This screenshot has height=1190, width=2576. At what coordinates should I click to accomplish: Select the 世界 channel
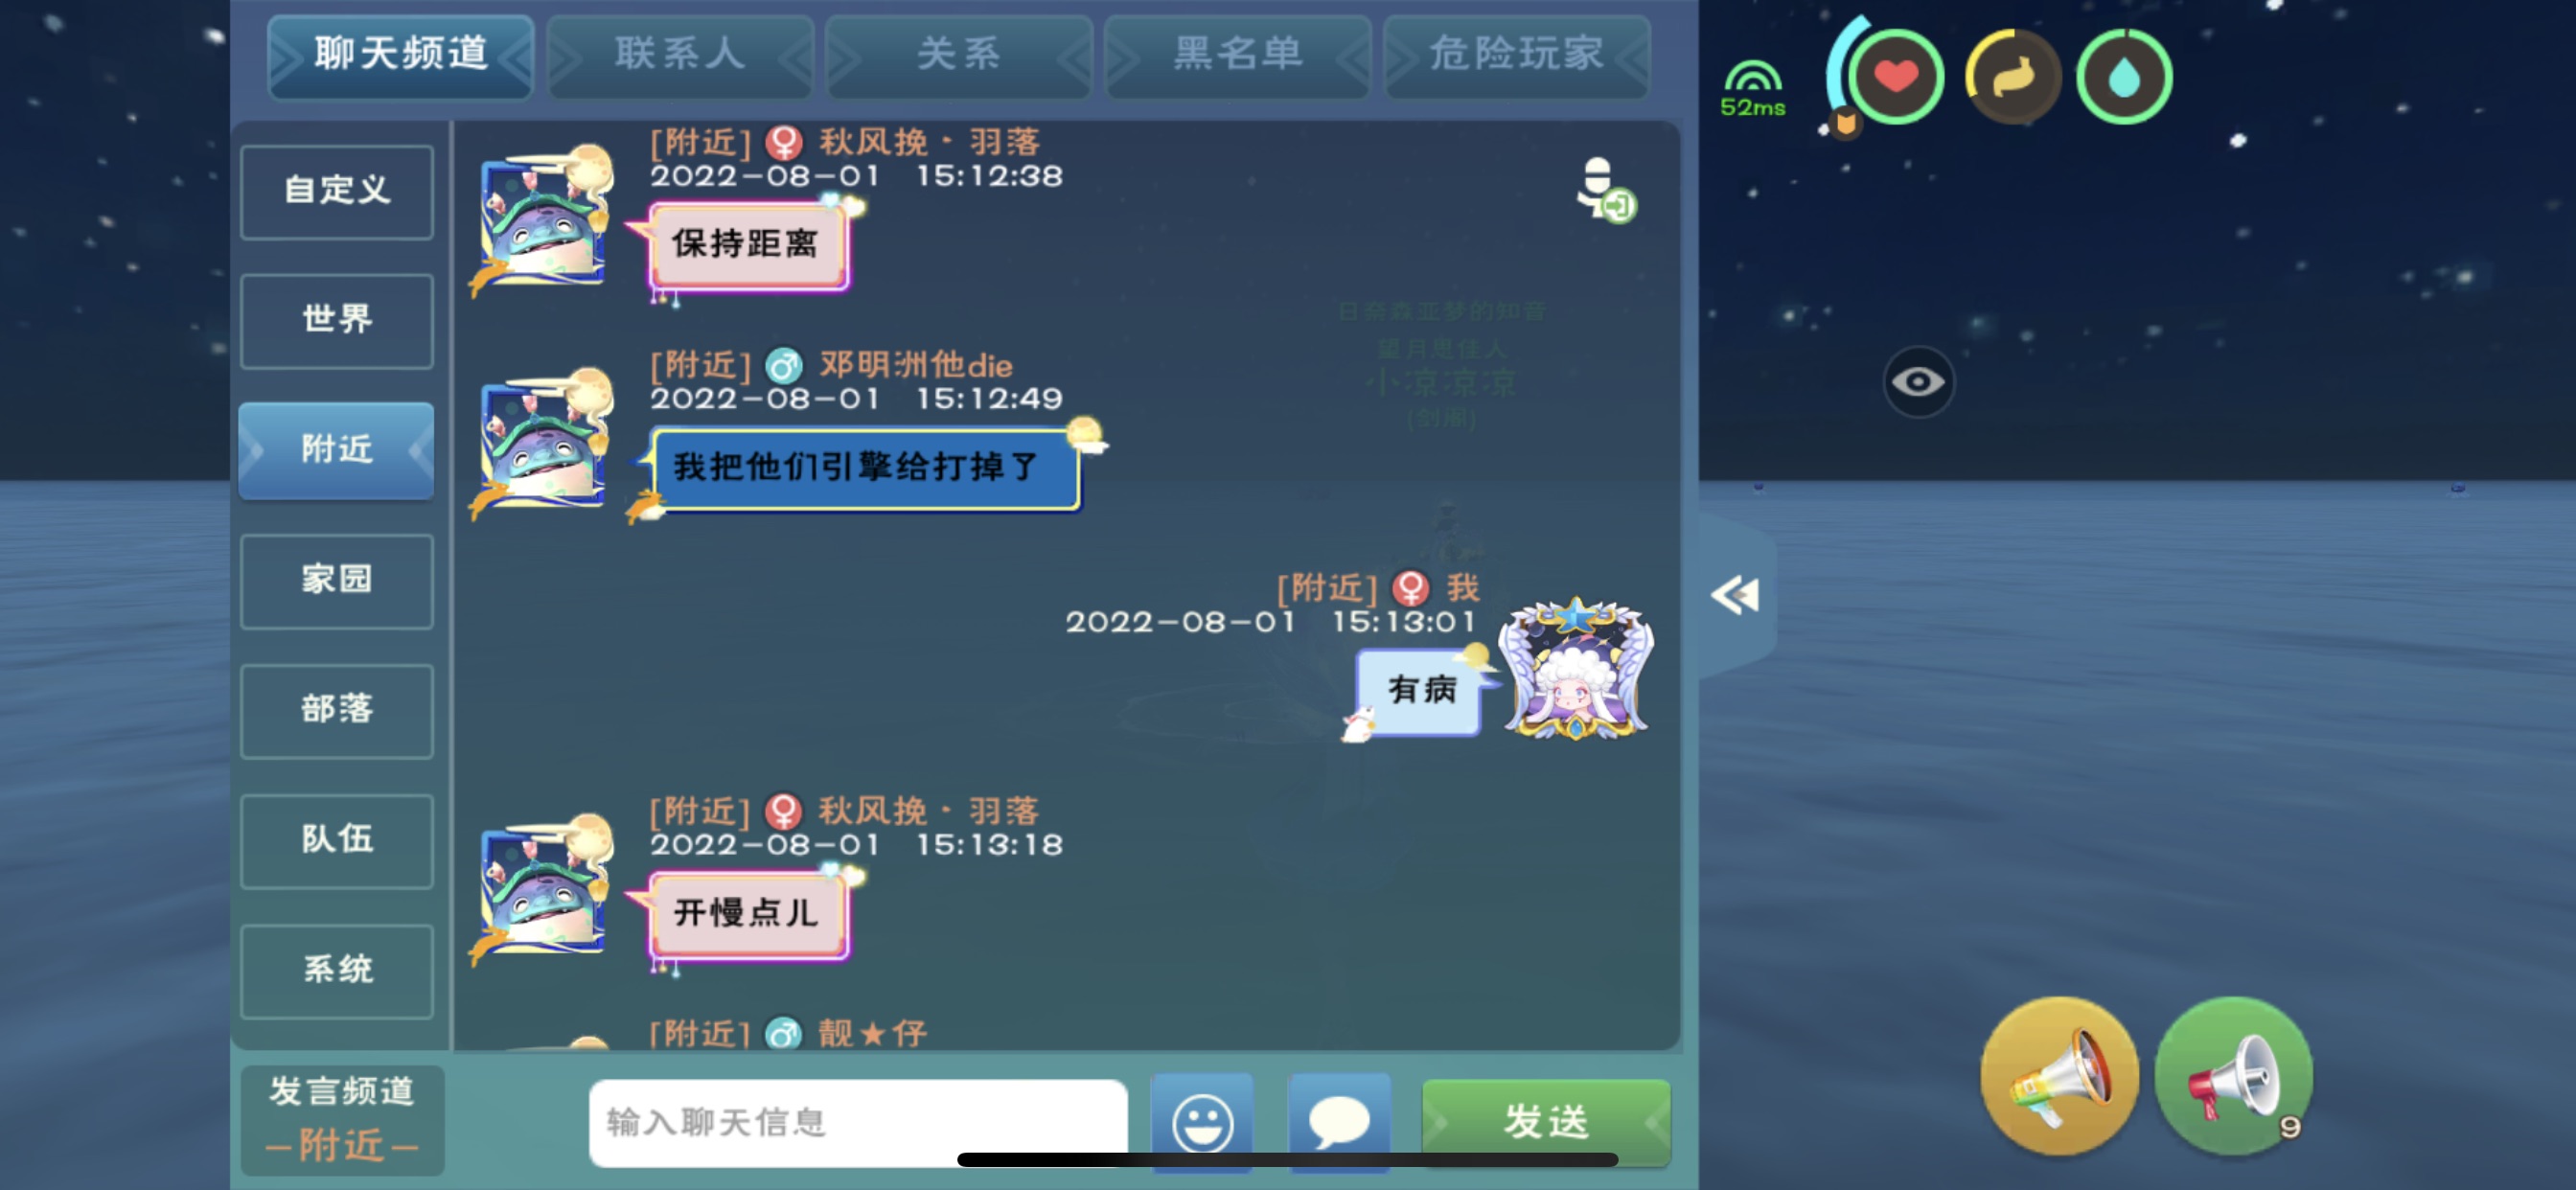coord(337,320)
